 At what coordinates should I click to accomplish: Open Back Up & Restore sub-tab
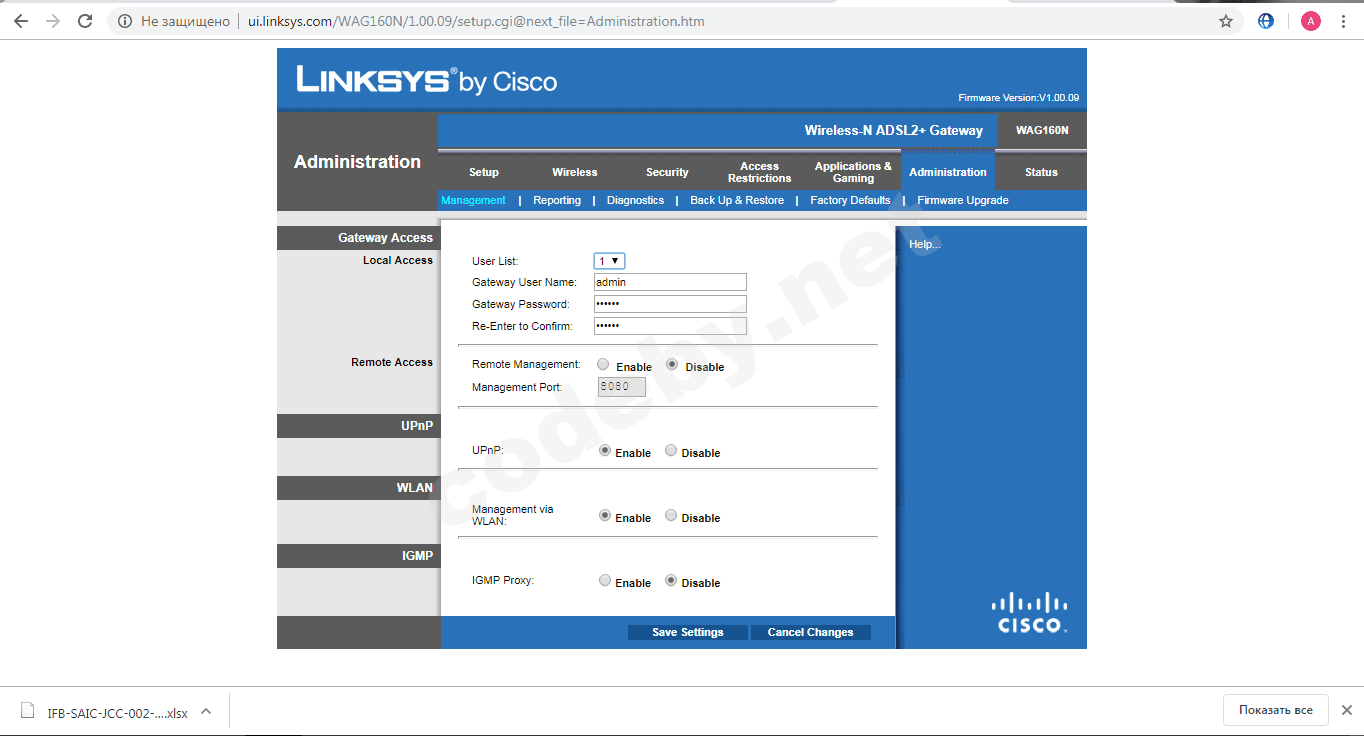tap(737, 200)
